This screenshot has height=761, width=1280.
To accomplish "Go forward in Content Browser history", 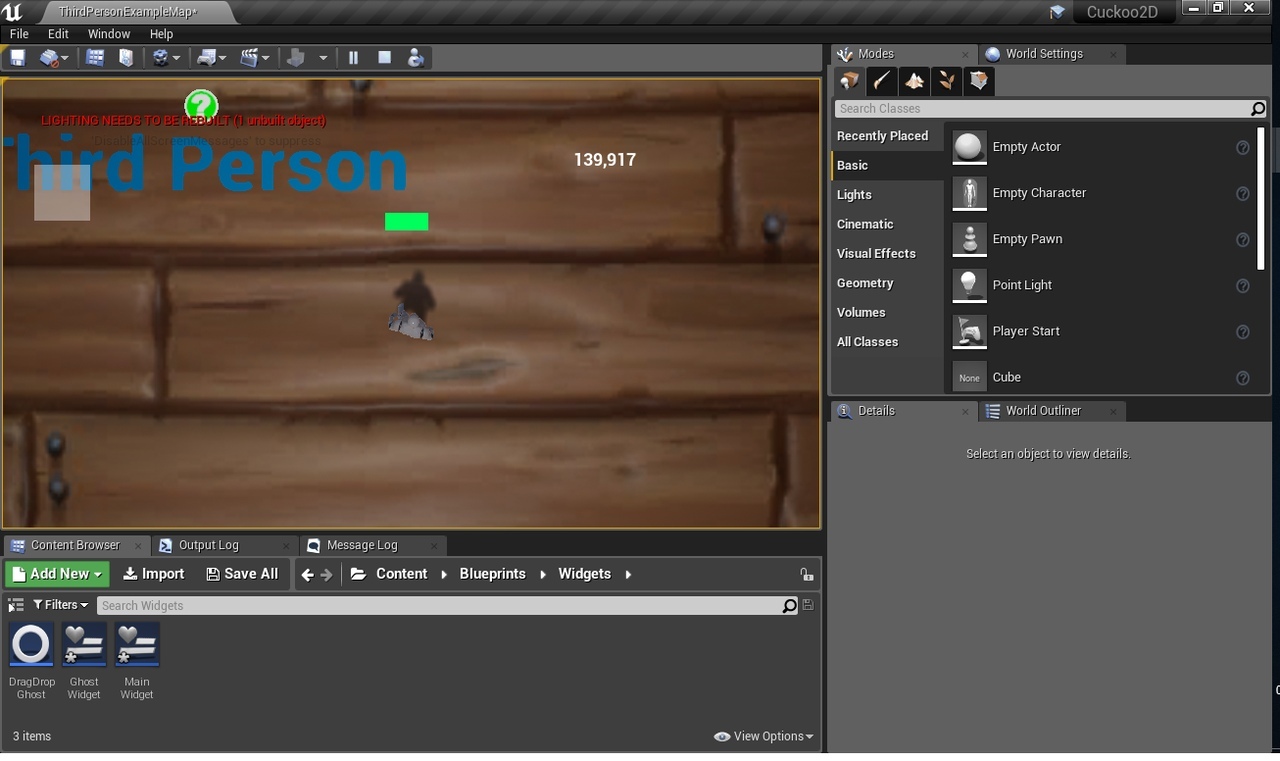I will pos(326,575).
